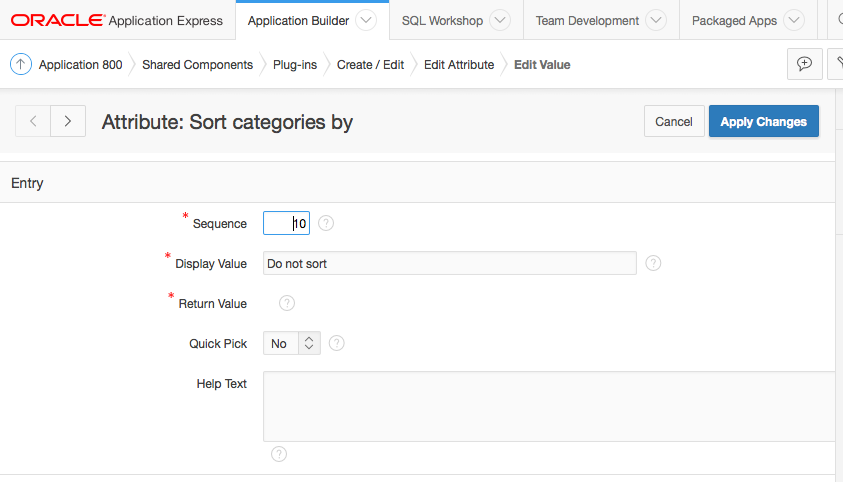Screen dimensions: 843x482
Task: Click help icon beside Return Value
Action: (x=287, y=303)
